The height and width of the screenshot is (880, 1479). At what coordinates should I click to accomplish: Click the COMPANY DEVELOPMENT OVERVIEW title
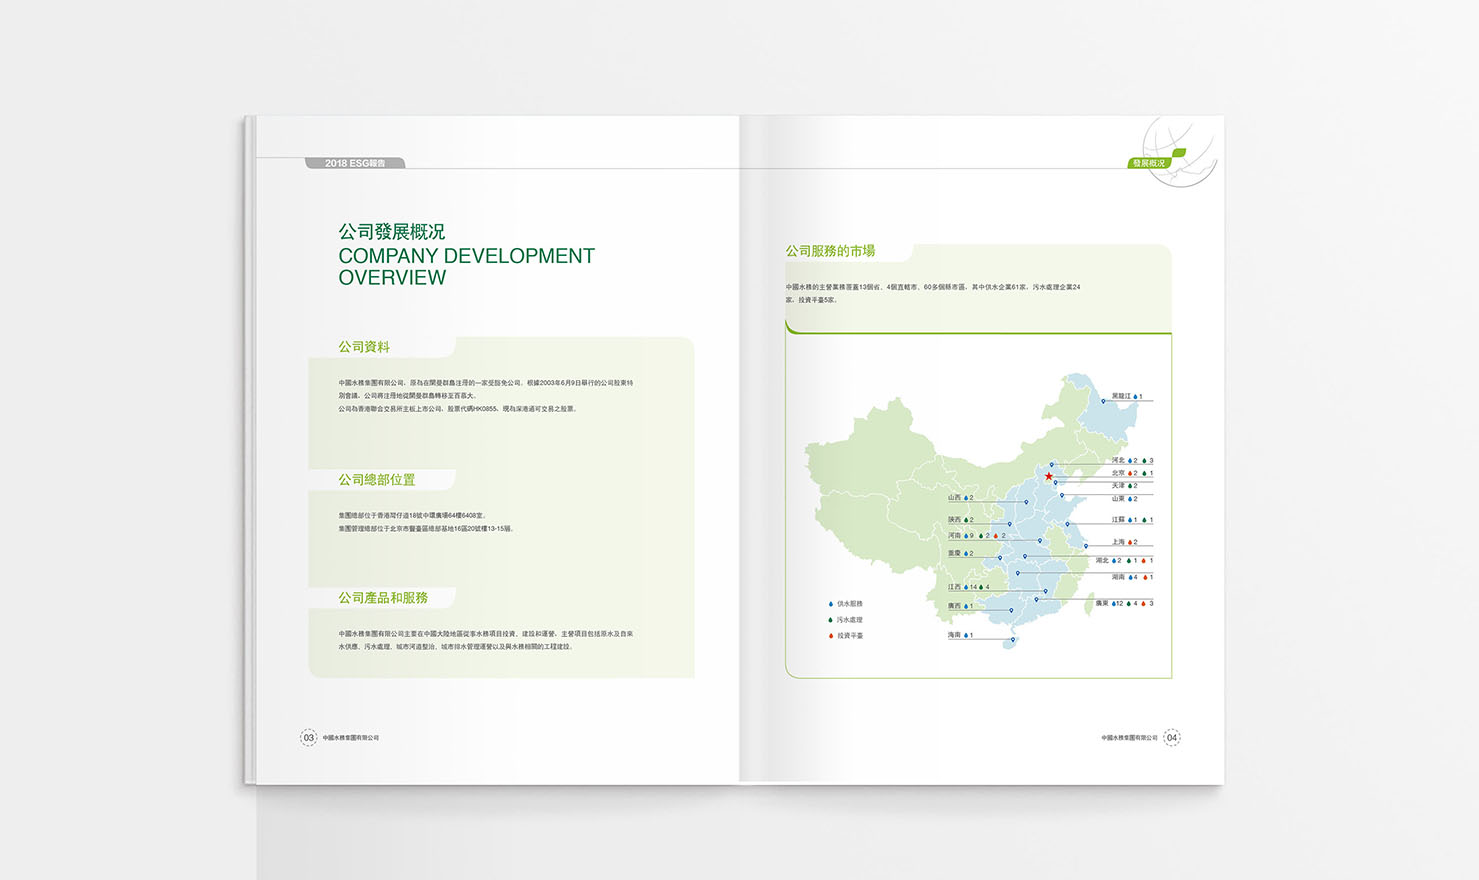click(466, 267)
